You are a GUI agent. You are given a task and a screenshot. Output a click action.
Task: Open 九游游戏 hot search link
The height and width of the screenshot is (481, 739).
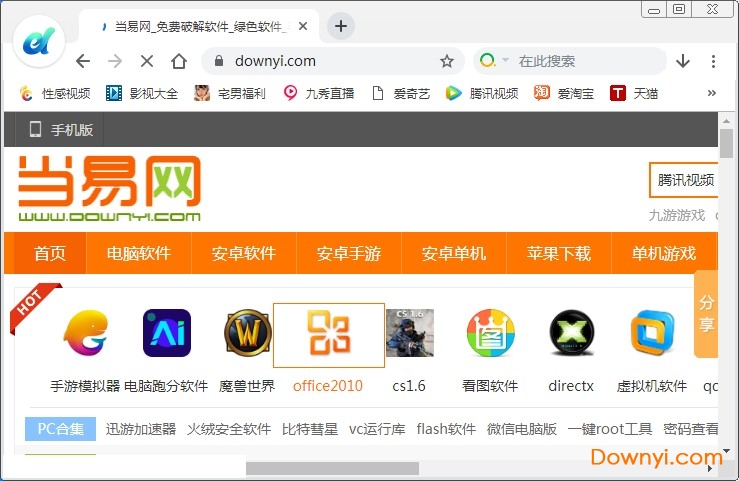[677, 215]
